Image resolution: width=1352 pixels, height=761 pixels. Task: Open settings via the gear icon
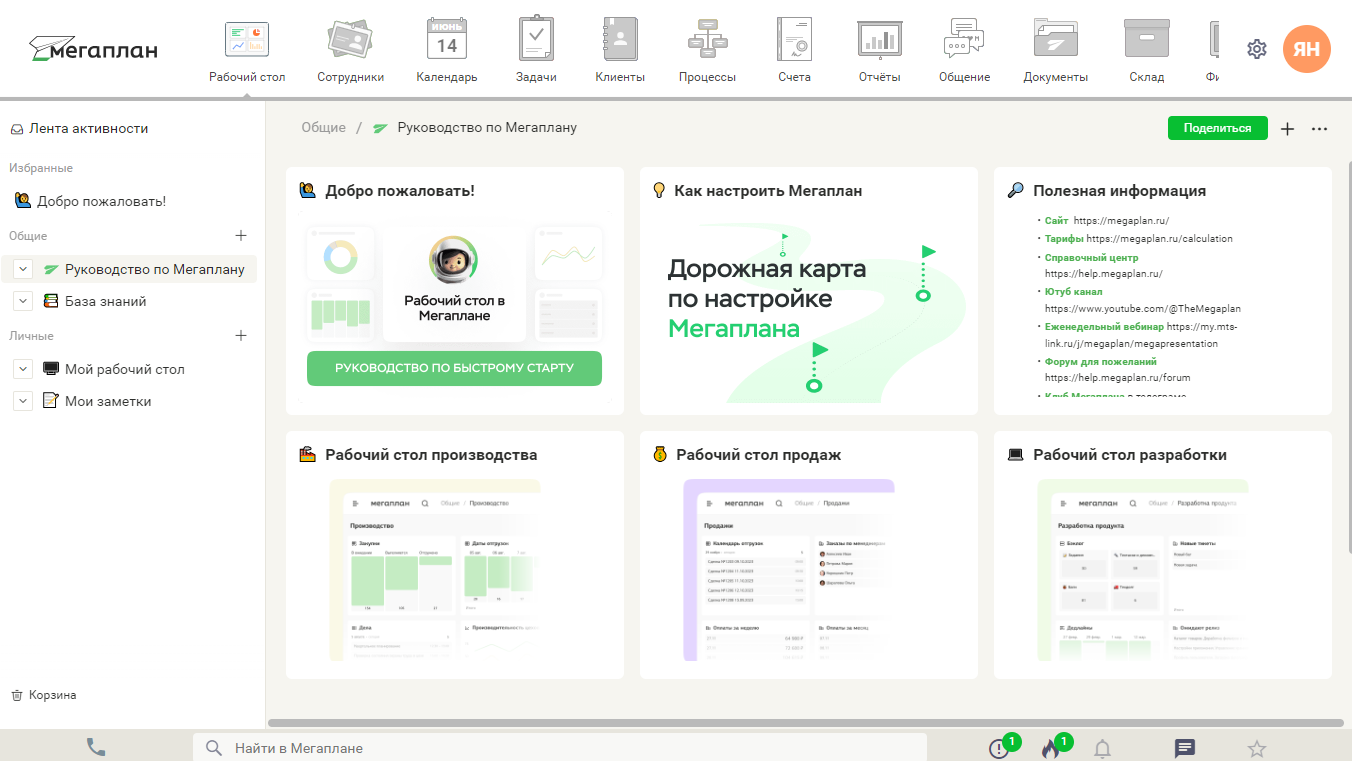pyautogui.click(x=1257, y=49)
